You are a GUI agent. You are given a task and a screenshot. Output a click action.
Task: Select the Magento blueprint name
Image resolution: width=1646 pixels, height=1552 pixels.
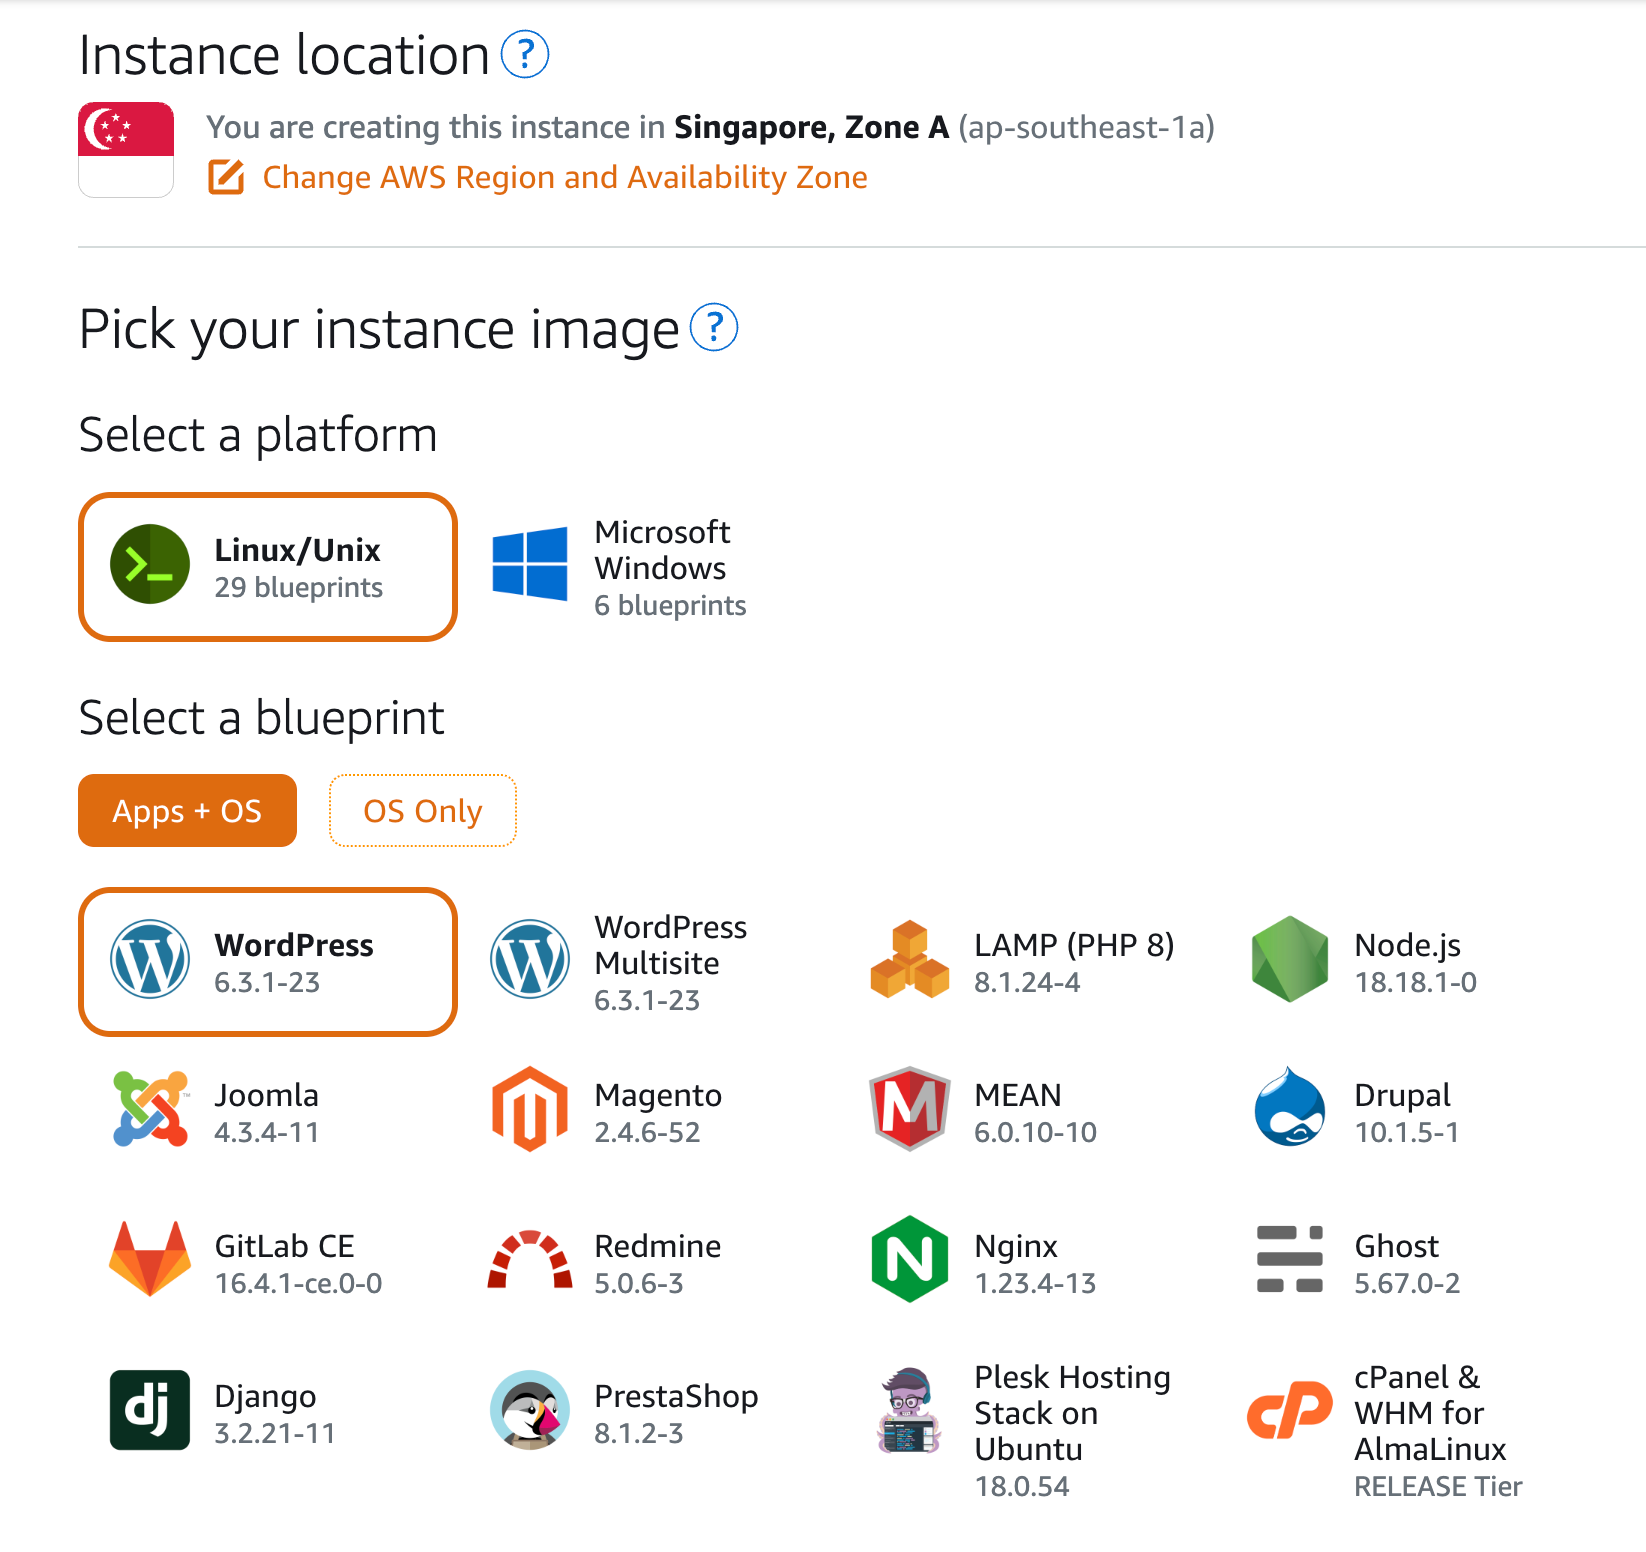(x=658, y=1096)
